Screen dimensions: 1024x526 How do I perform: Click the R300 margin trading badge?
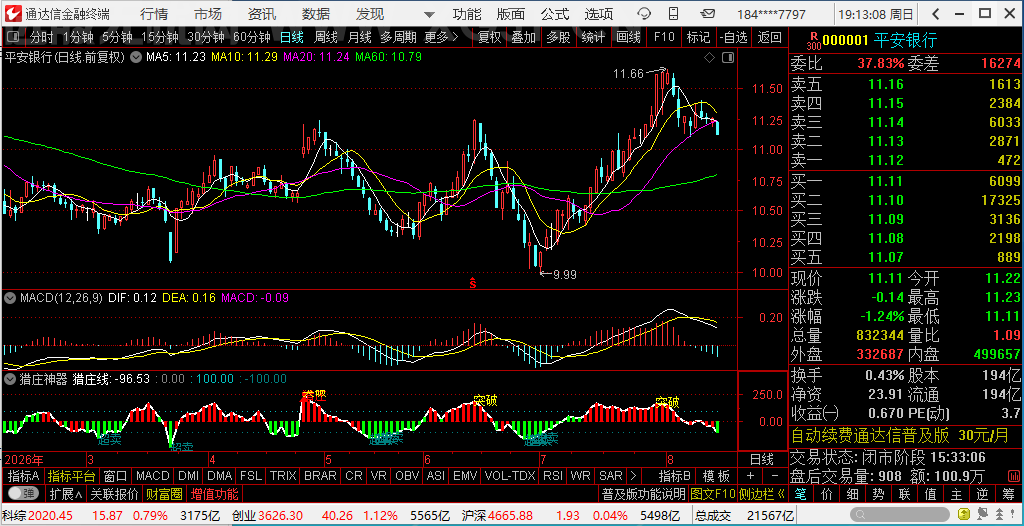pos(814,41)
